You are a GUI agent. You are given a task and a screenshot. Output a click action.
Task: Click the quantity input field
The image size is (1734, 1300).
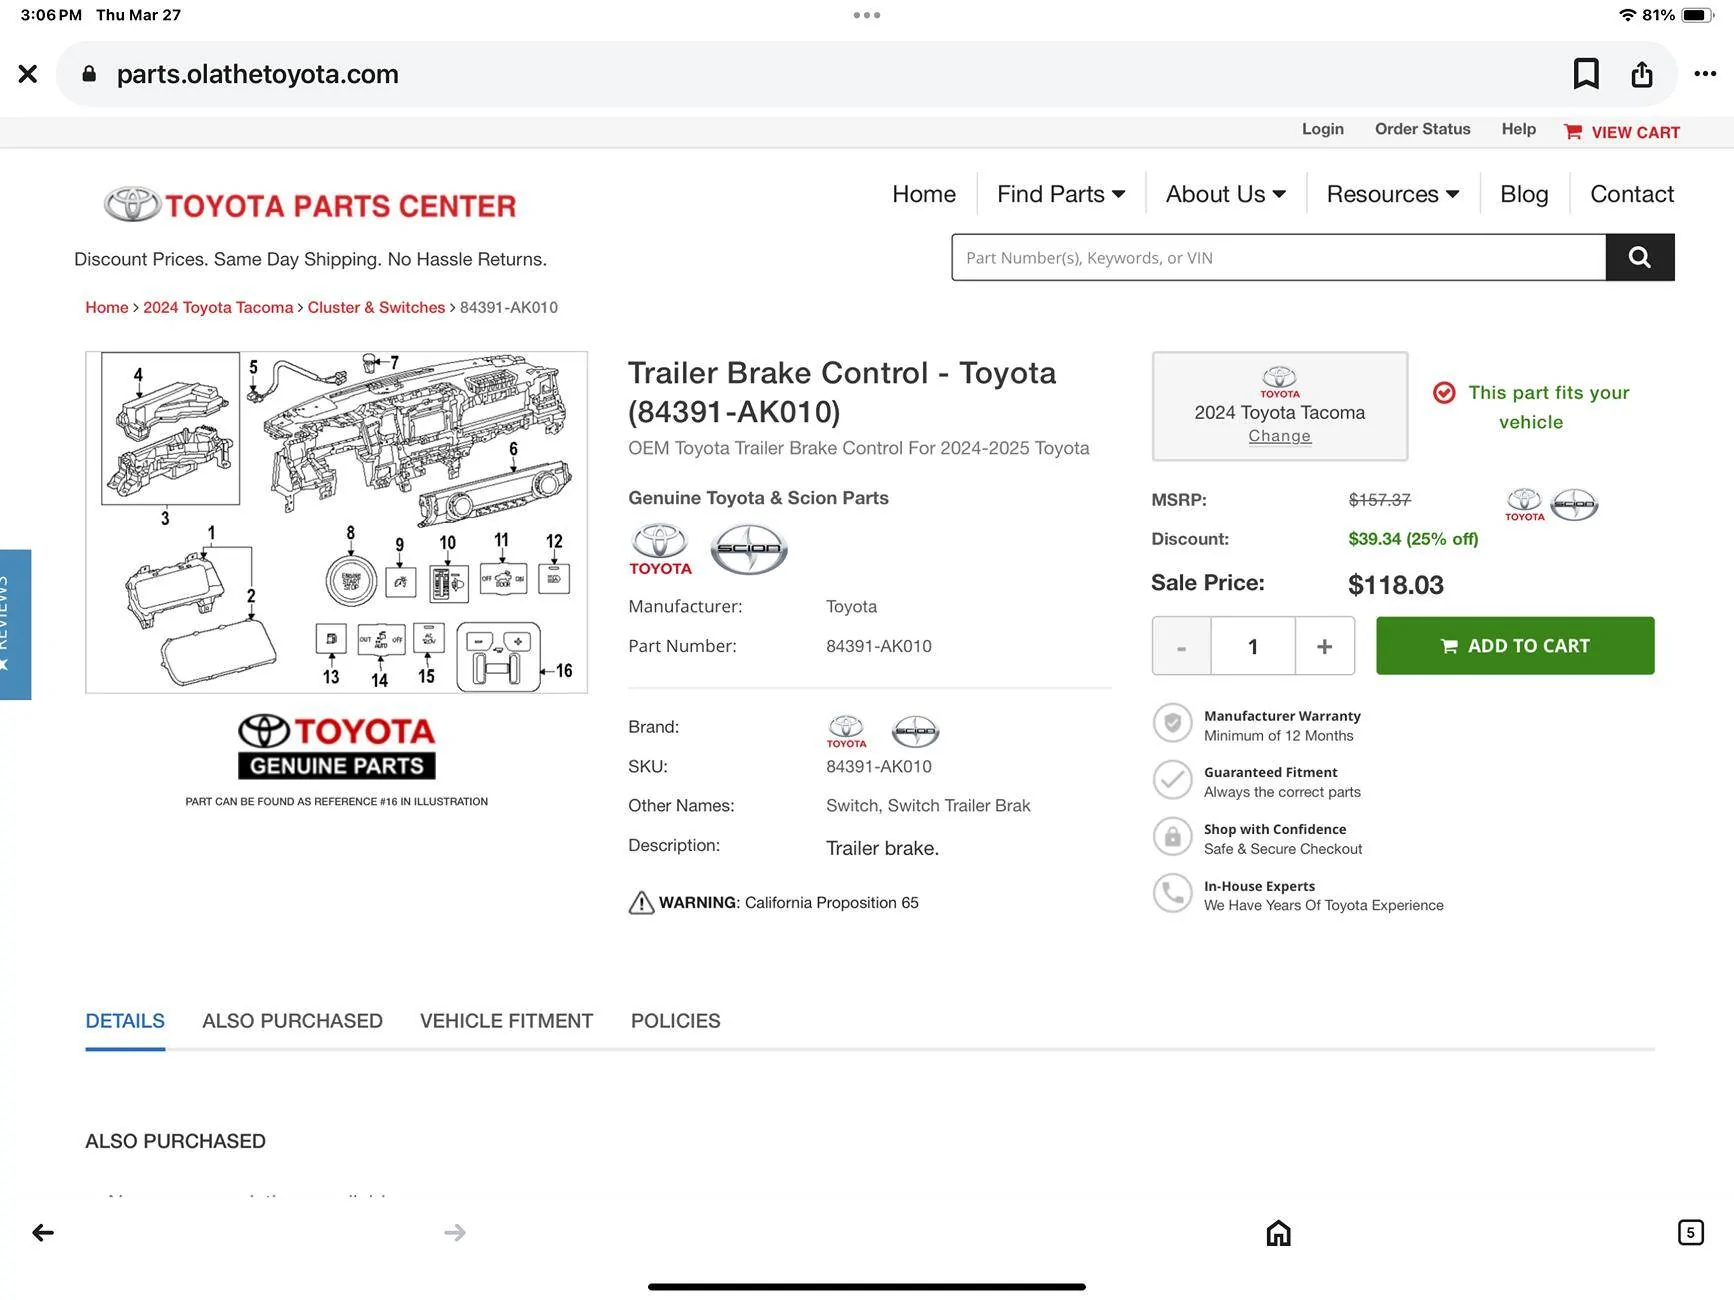point(1253,646)
